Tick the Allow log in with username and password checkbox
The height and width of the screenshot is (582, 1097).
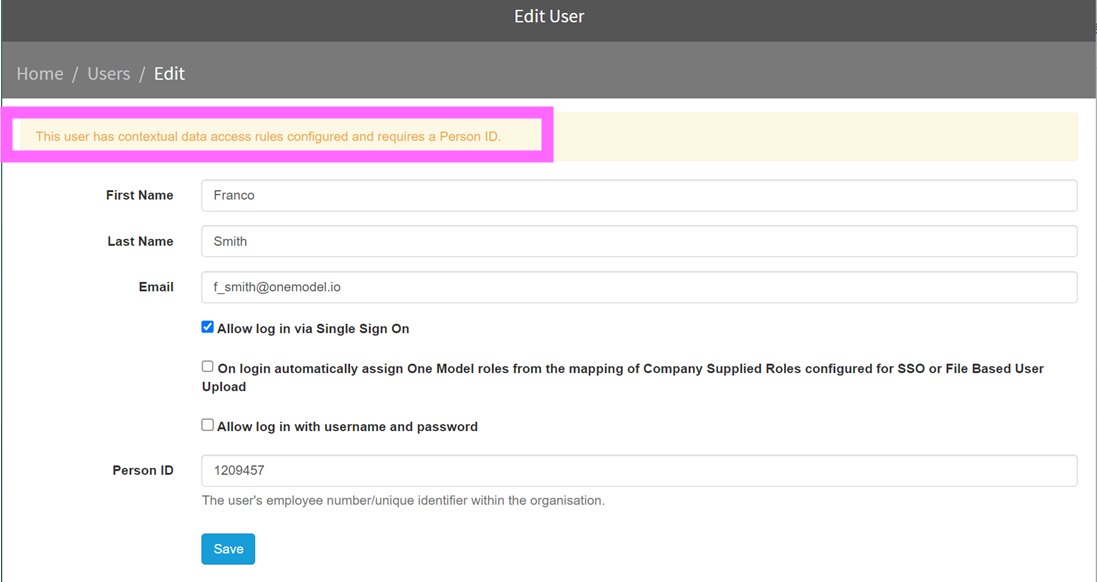(207, 425)
